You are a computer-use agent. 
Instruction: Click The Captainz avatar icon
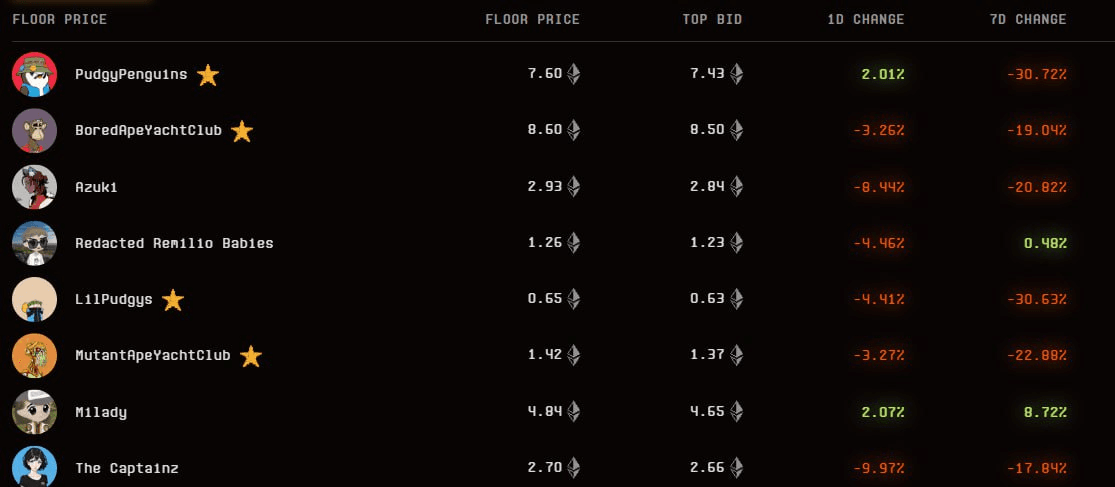(x=34, y=466)
